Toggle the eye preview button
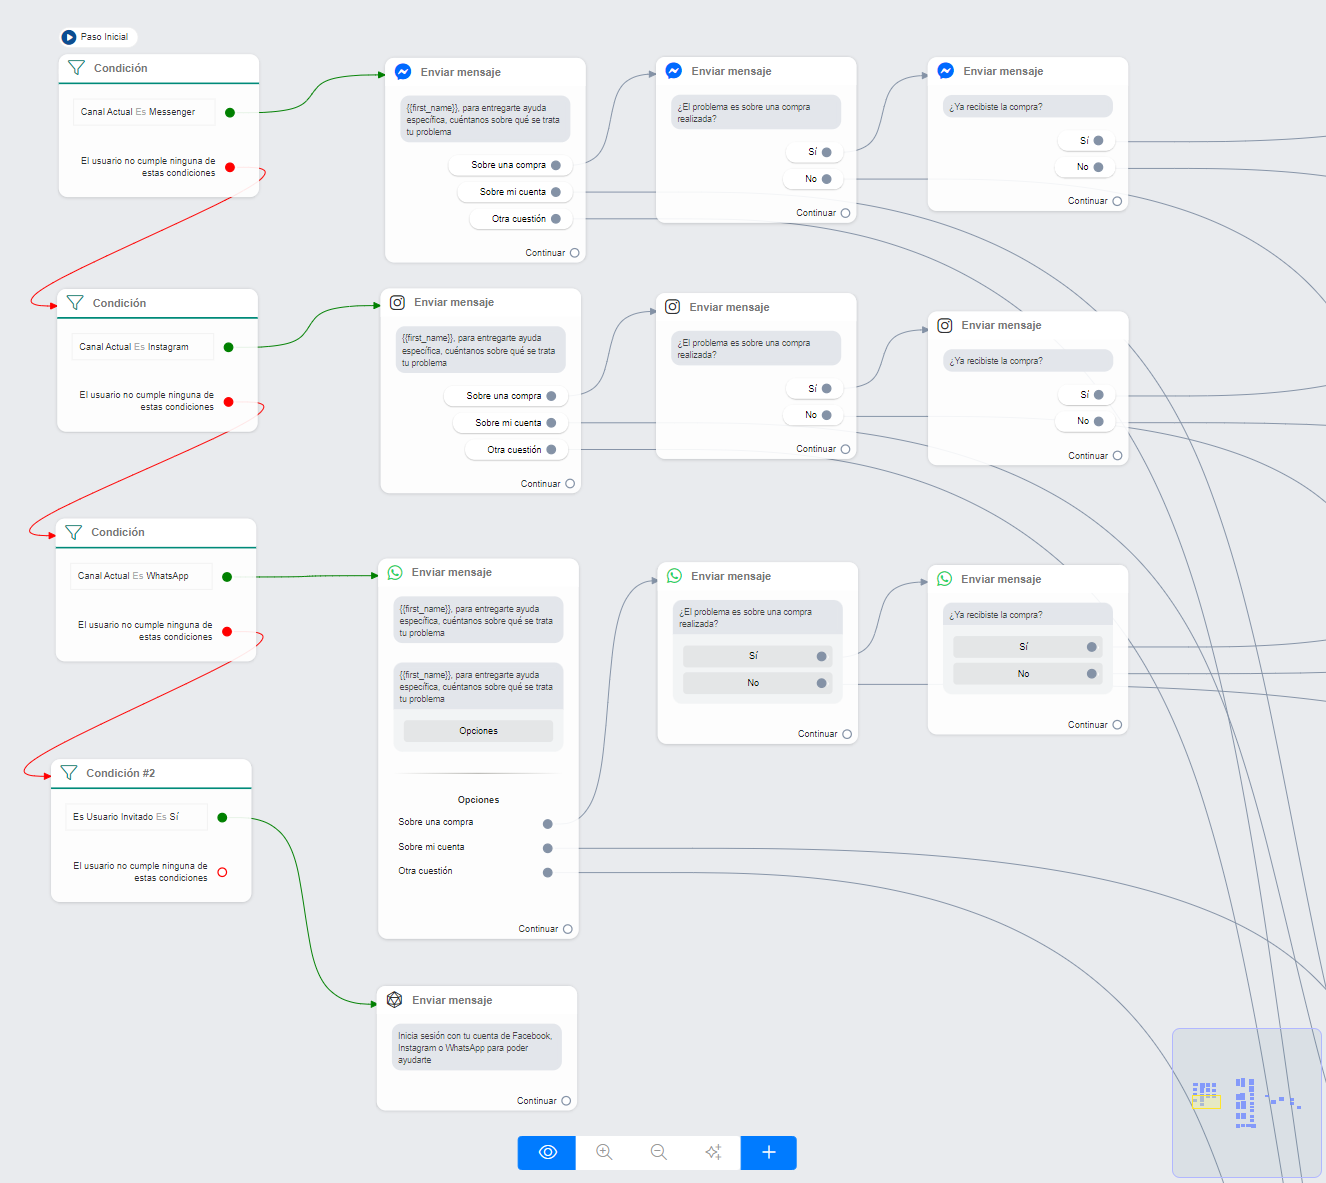1326x1183 pixels. pos(547,1152)
